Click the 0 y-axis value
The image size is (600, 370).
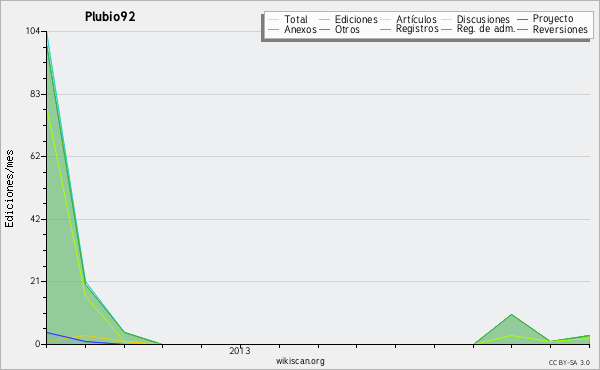(38, 344)
